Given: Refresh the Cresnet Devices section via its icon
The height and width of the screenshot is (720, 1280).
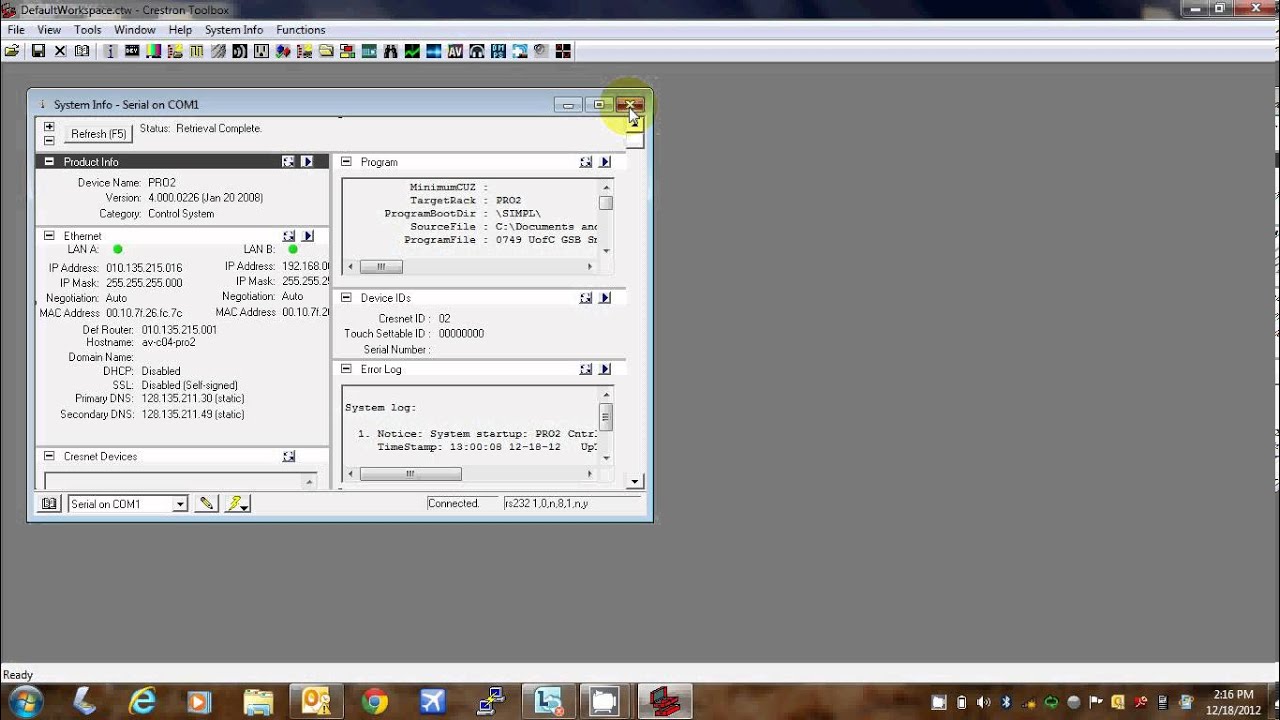Looking at the screenshot, I should pos(289,456).
